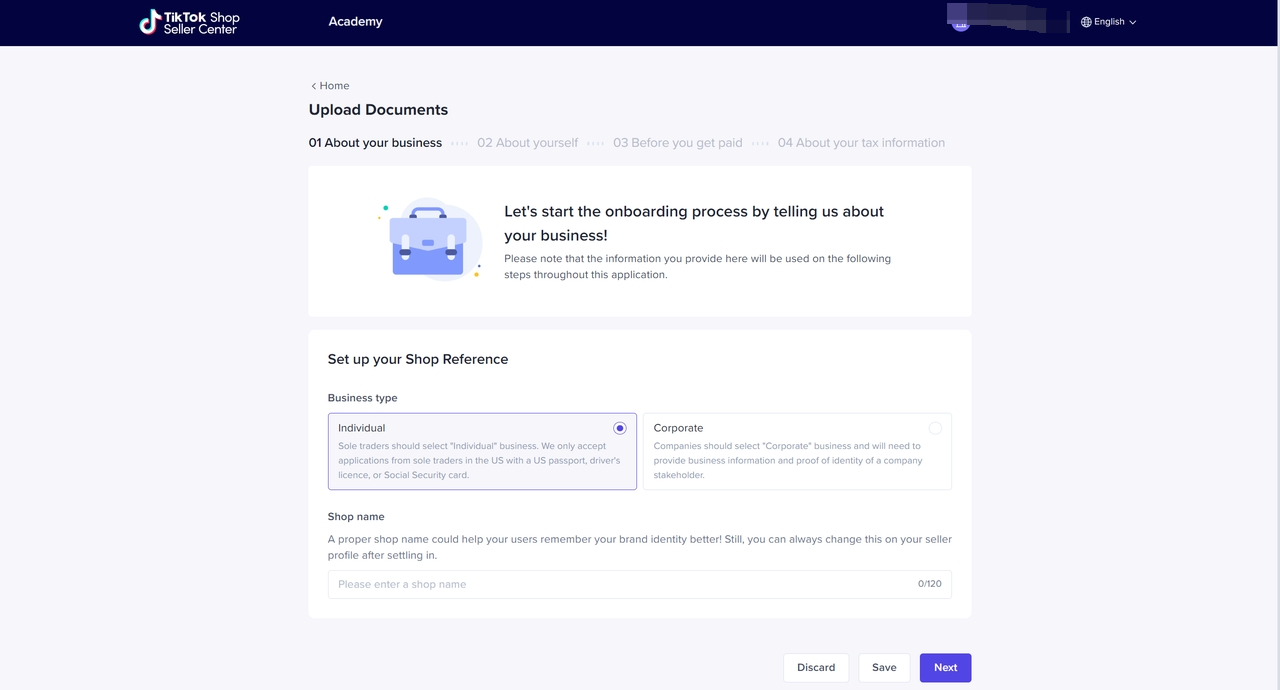The image size is (1280, 690).
Task: Return via the Home link
Action: point(334,86)
